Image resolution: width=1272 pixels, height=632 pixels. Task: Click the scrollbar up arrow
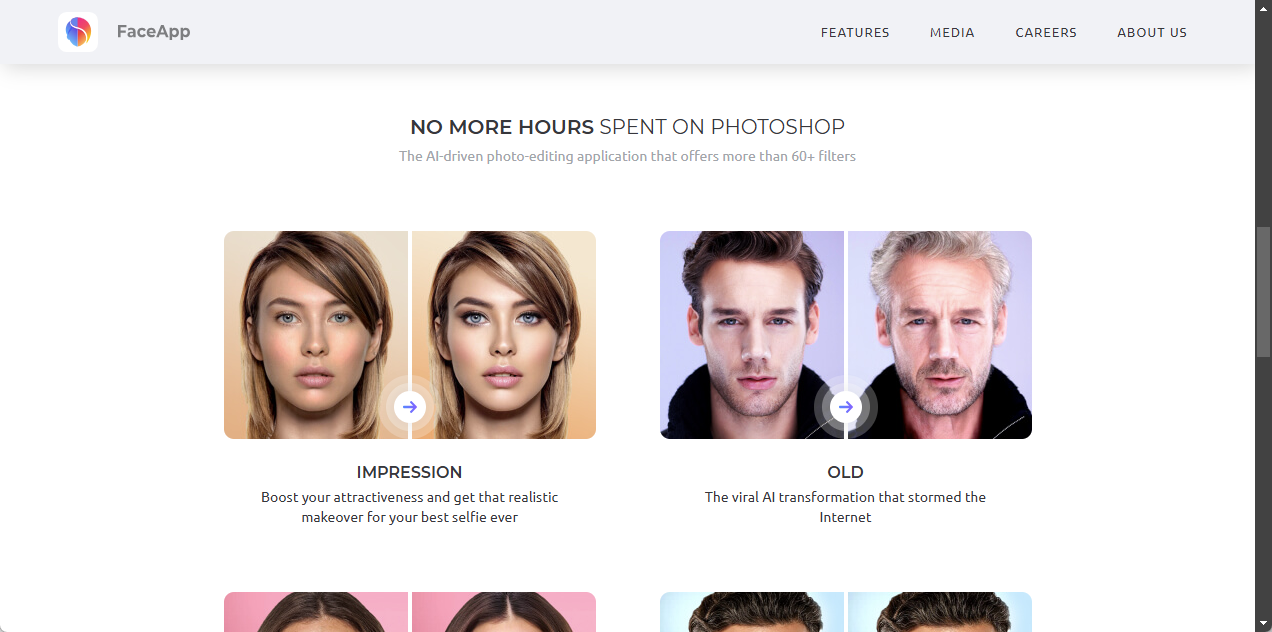coord(1263,8)
